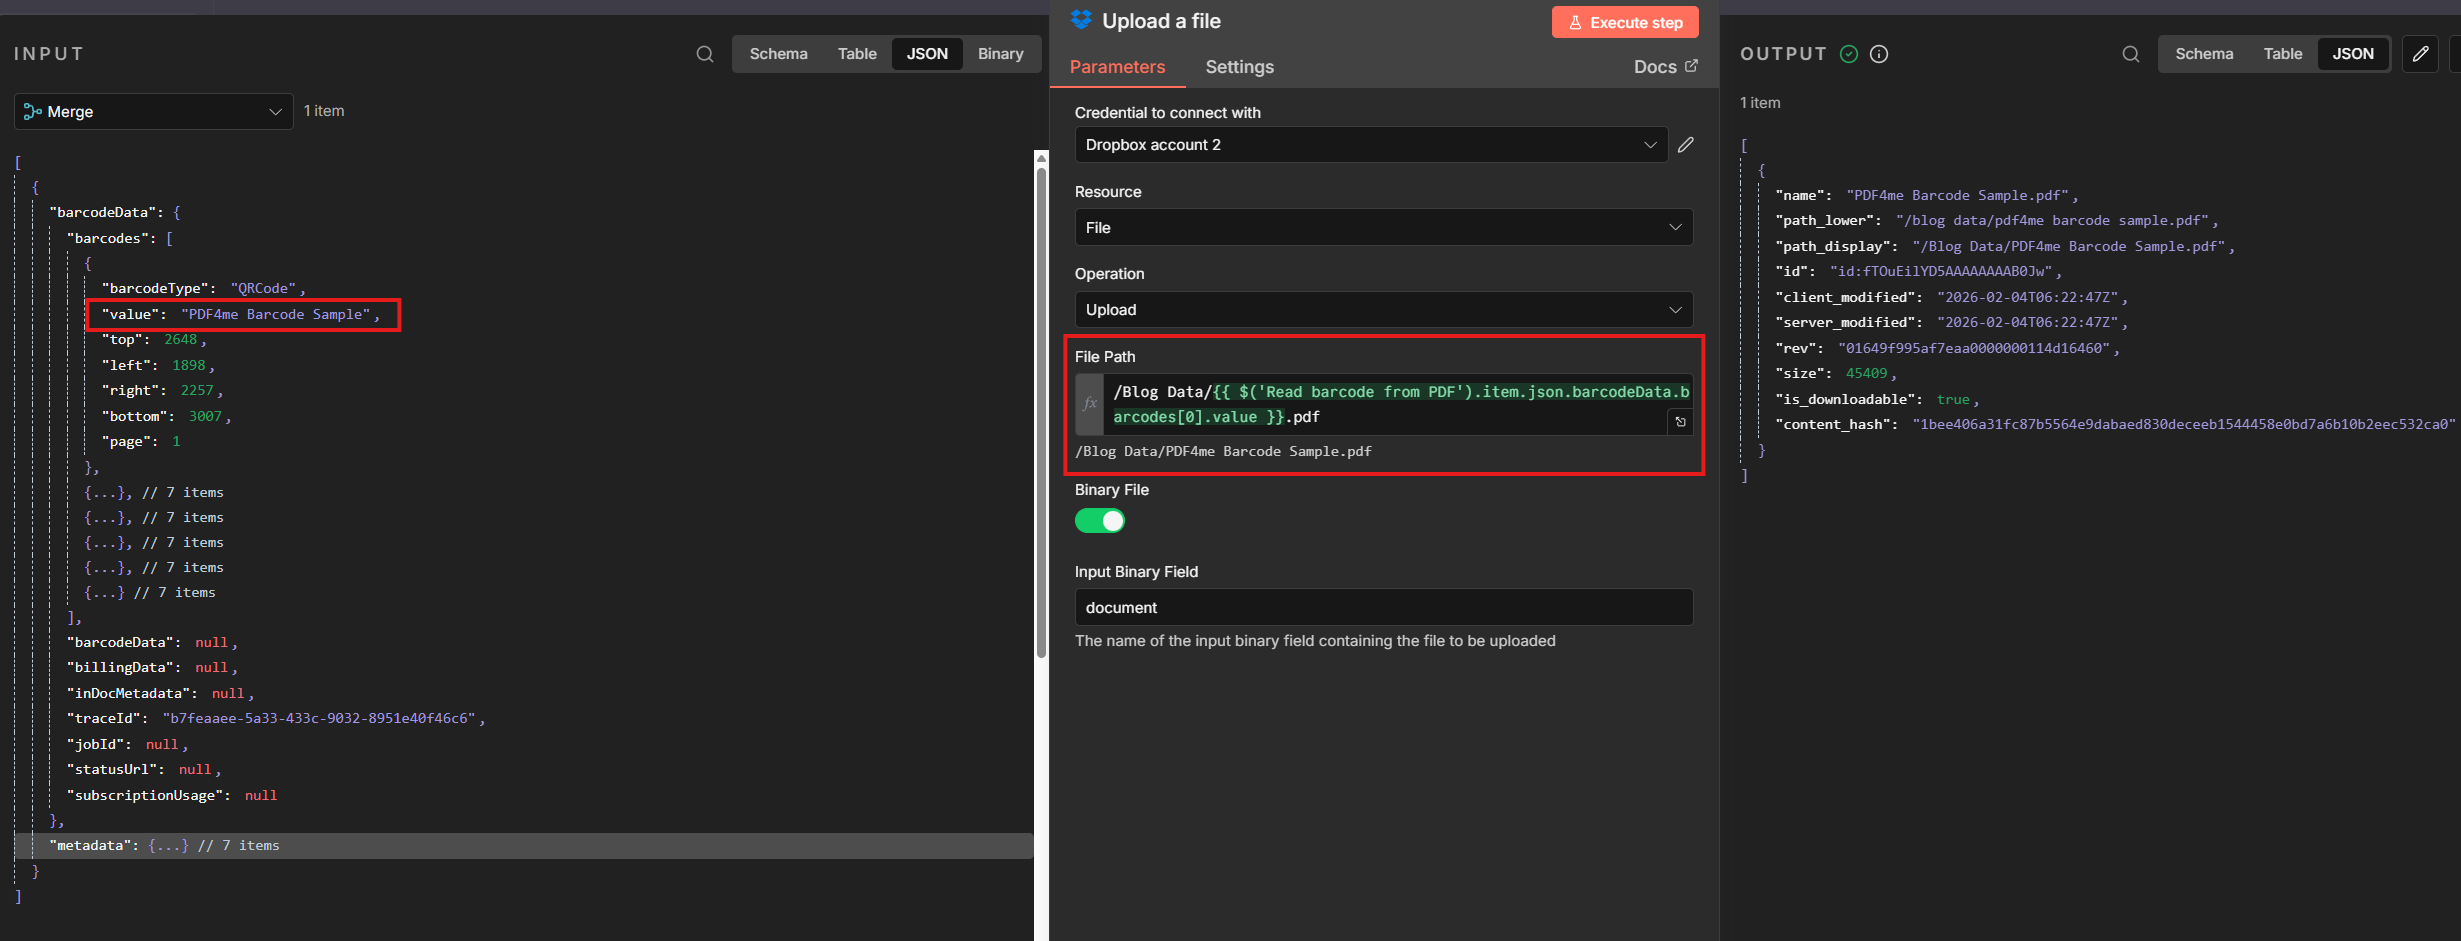Expand the Resource File dropdown
2461x941 pixels.
pyautogui.click(x=1383, y=228)
